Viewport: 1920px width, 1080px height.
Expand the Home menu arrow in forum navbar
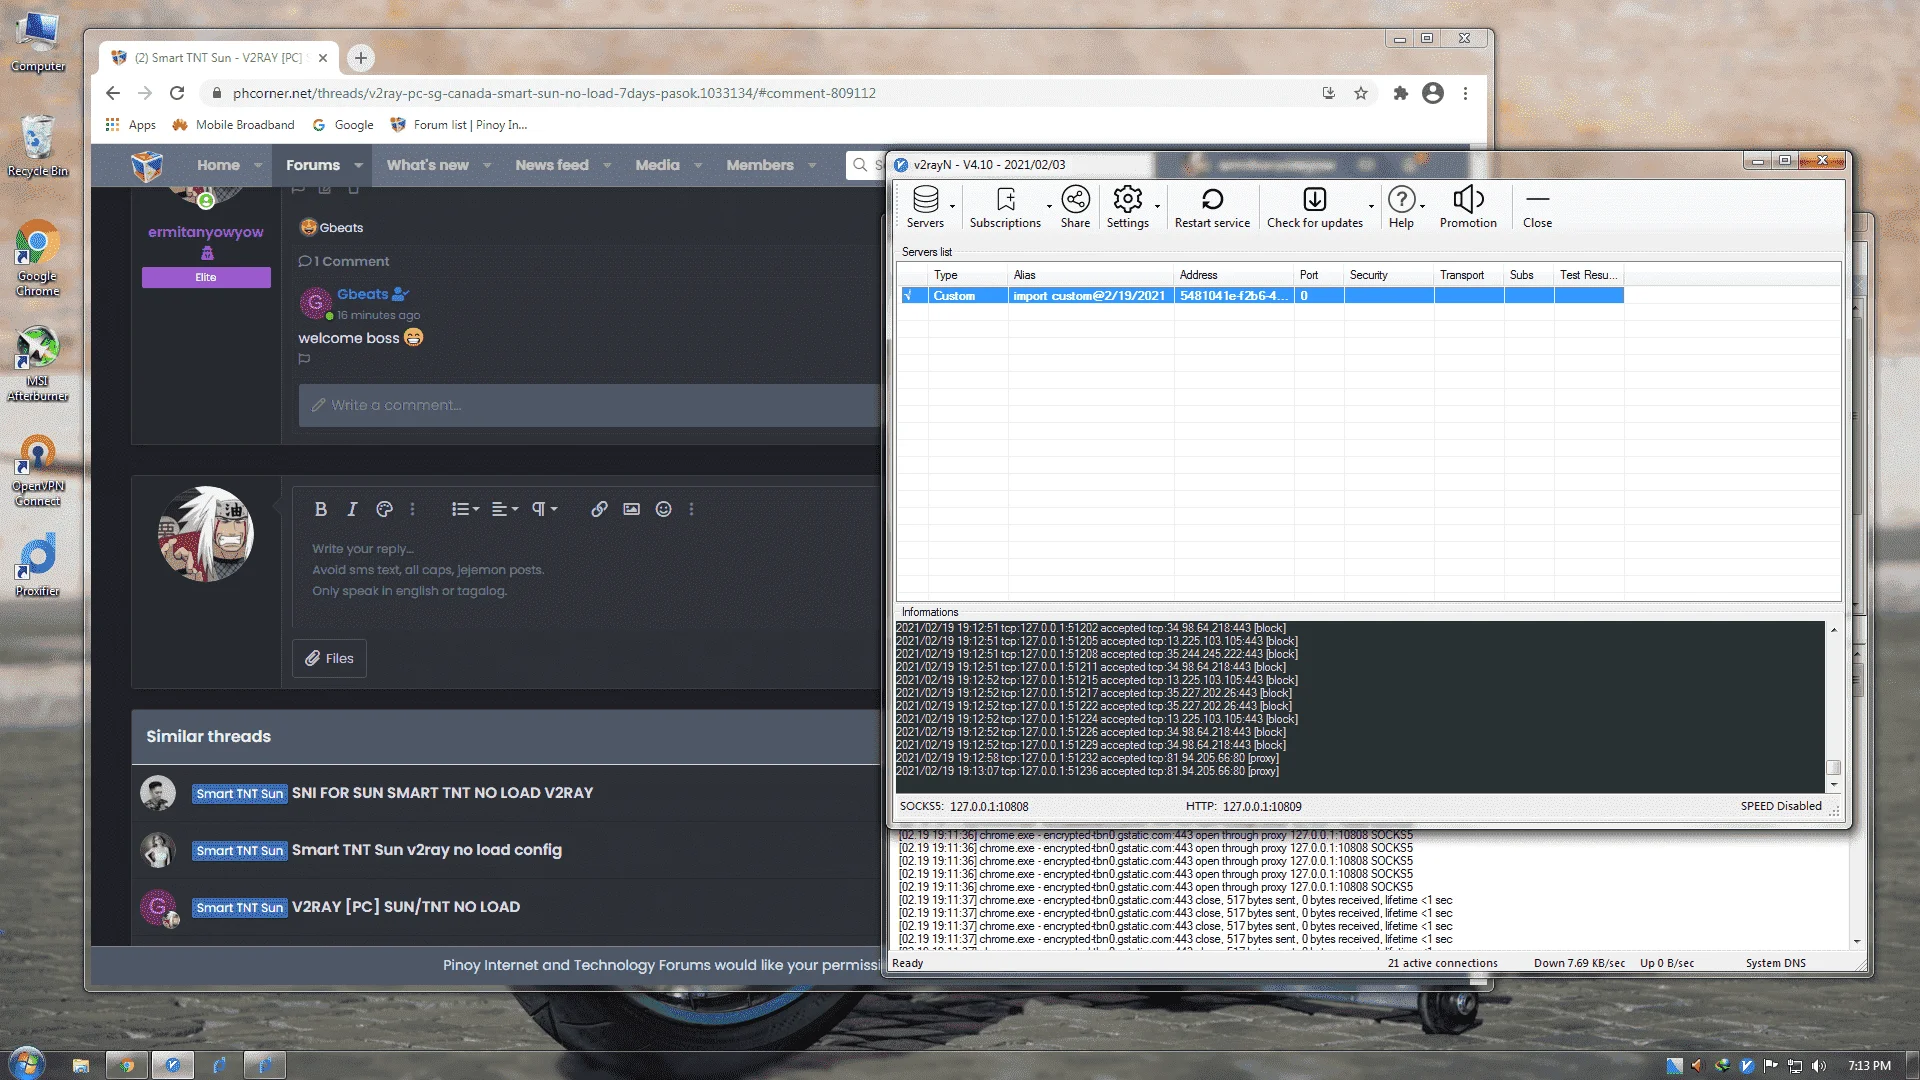[258, 165]
